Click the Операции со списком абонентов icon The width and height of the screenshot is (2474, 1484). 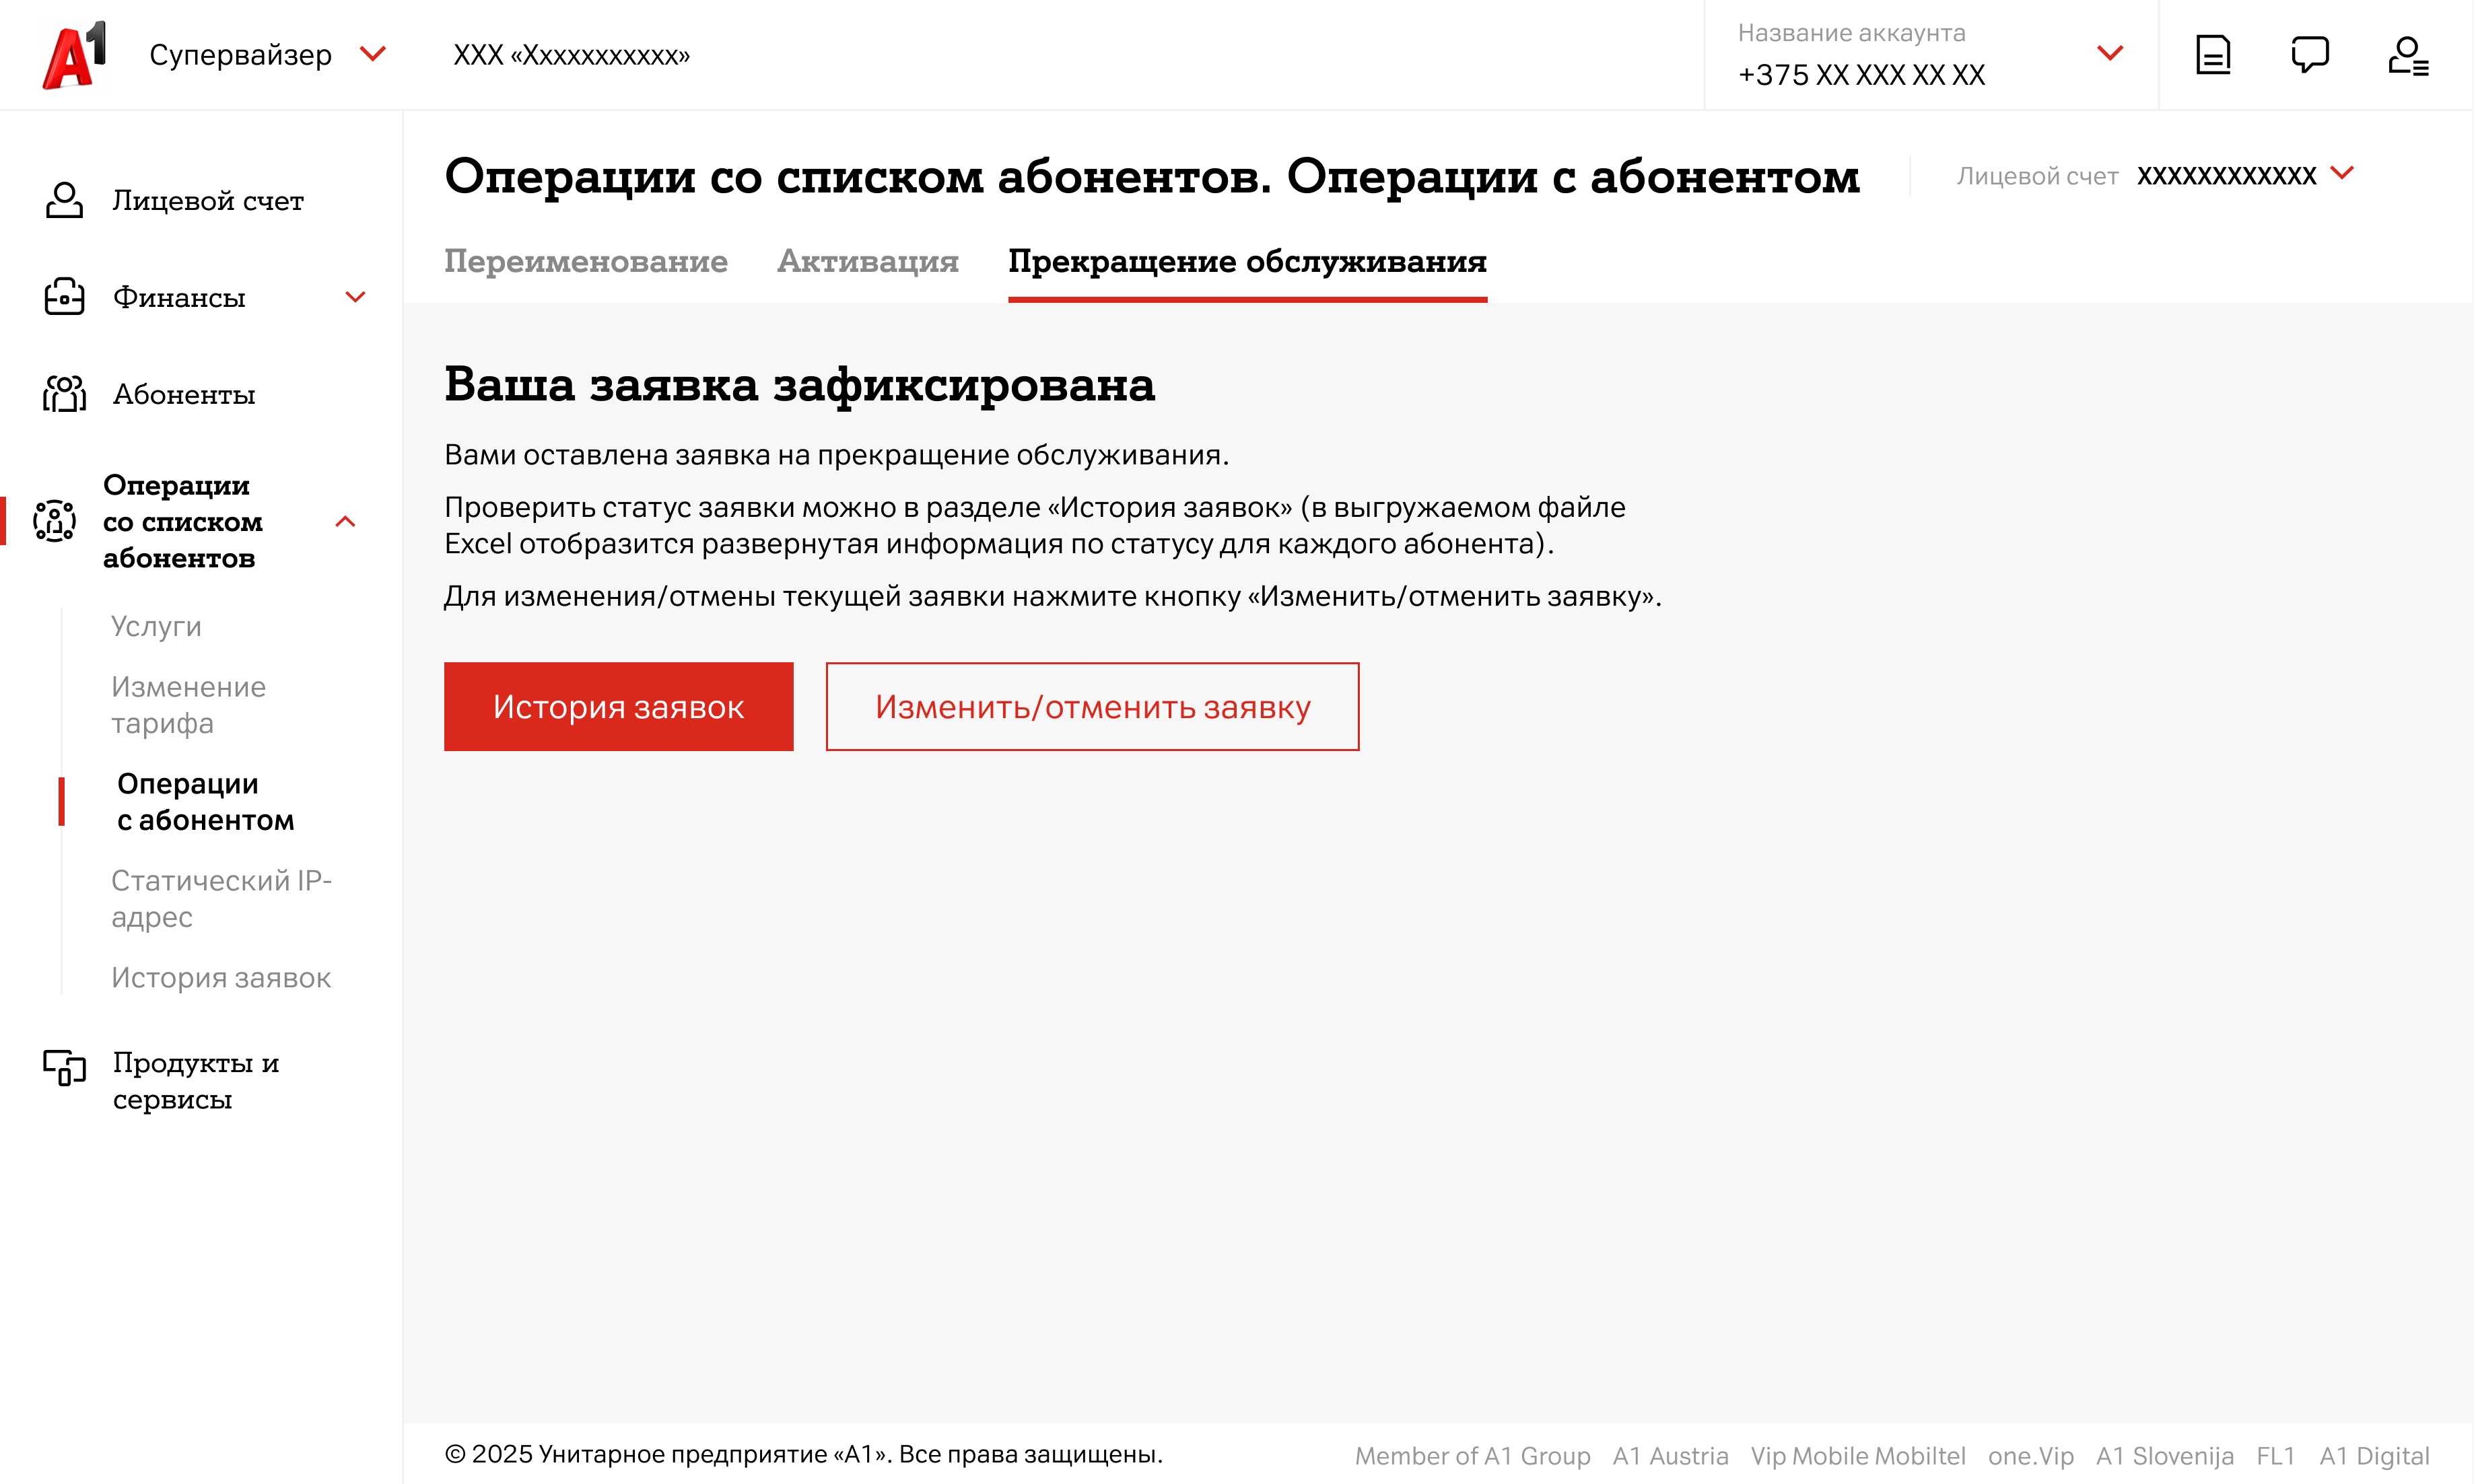(x=54, y=521)
